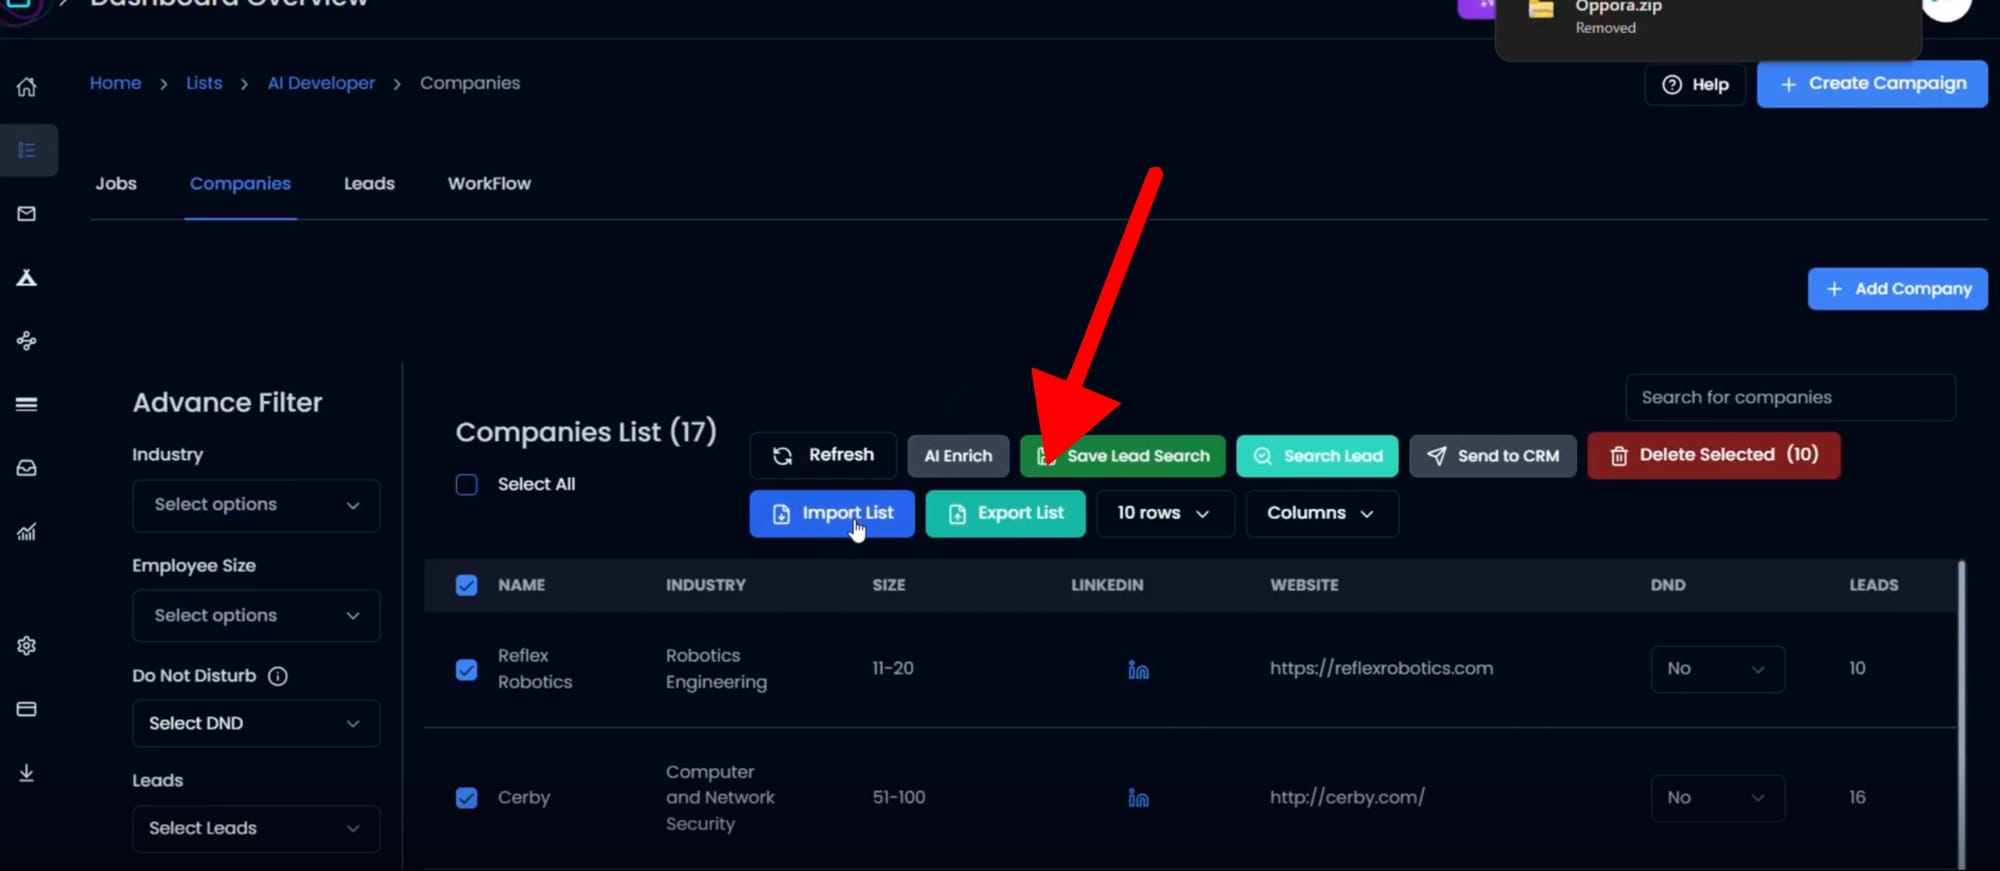Open Reflex Robotics LinkedIn icon
2000x871 pixels.
pyautogui.click(x=1138, y=669)
